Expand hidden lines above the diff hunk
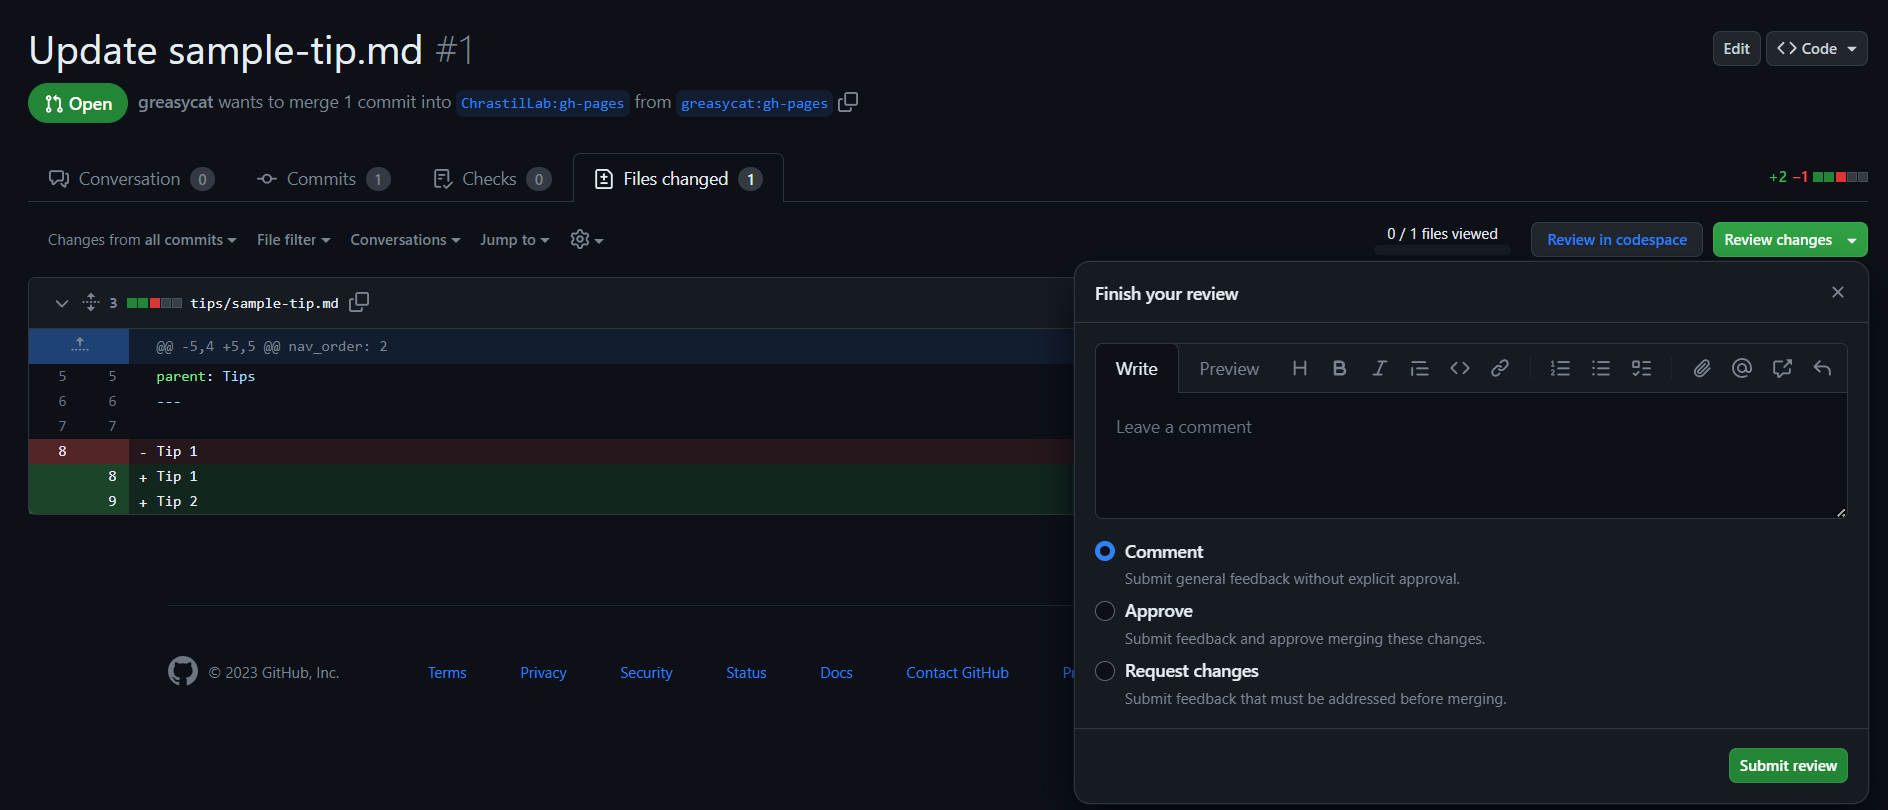 click(79, 346)
